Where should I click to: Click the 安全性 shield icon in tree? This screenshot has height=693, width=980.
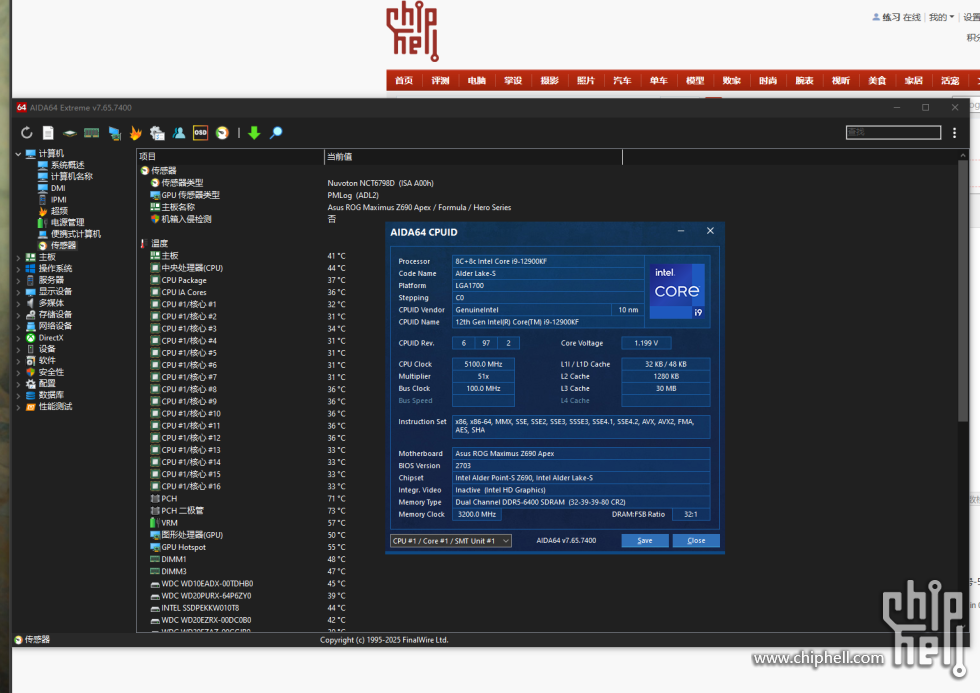(30, 372)
